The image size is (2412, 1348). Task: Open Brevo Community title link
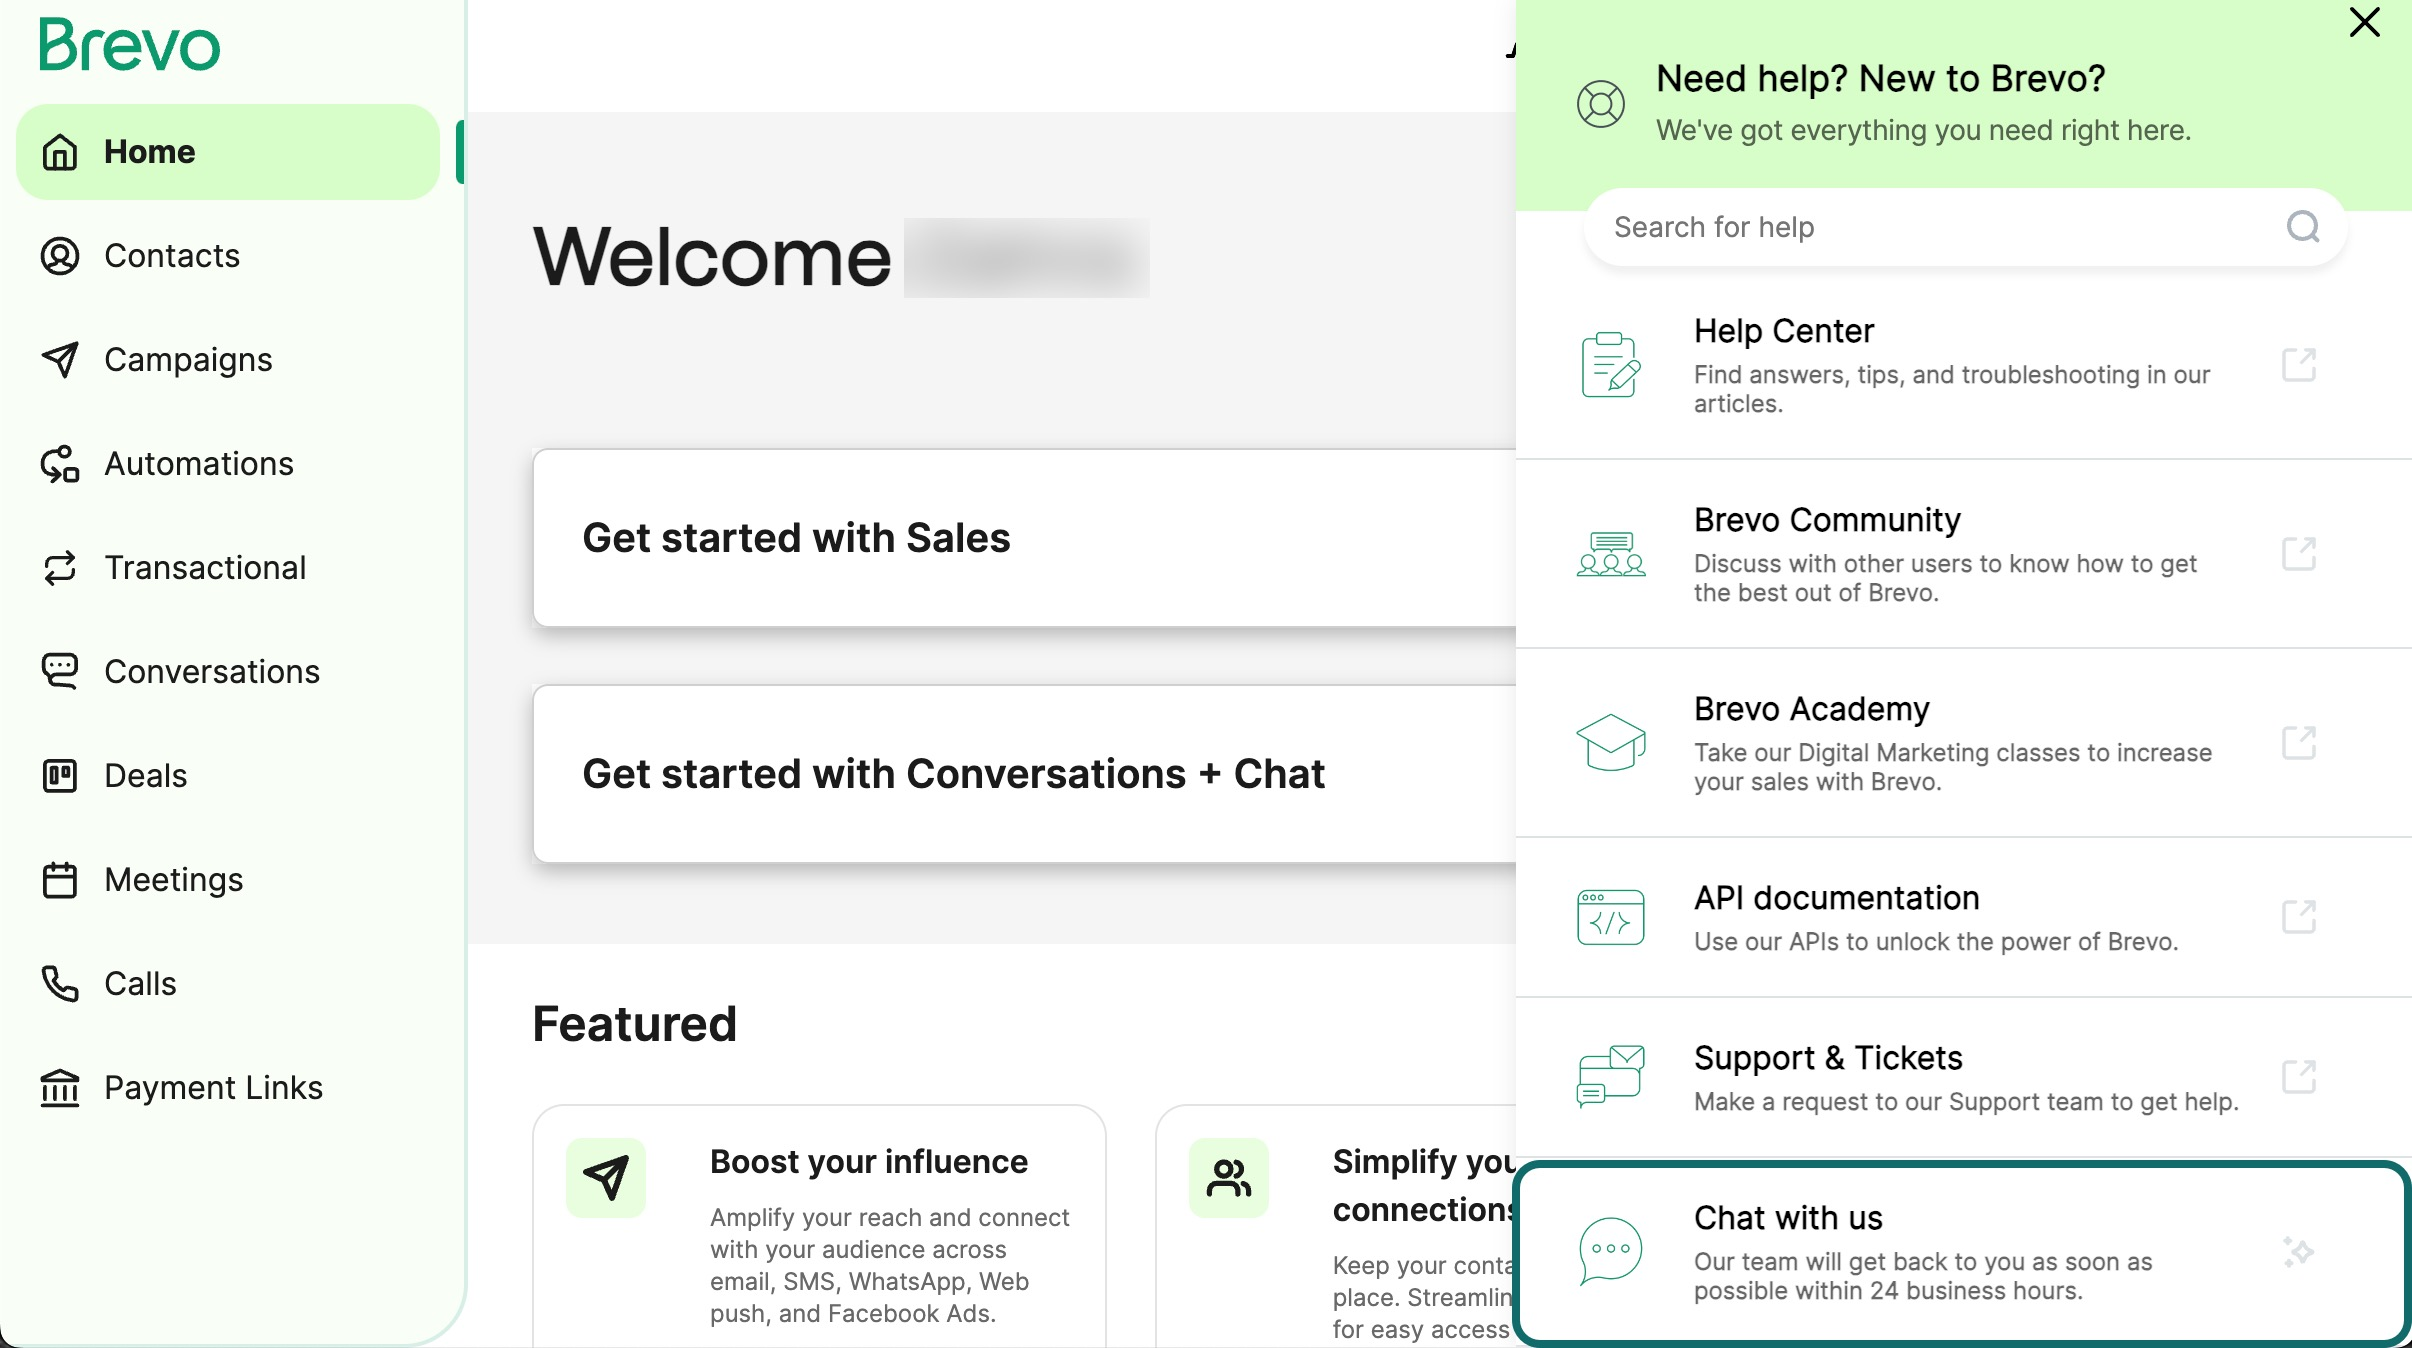[x=1827, y=520]
